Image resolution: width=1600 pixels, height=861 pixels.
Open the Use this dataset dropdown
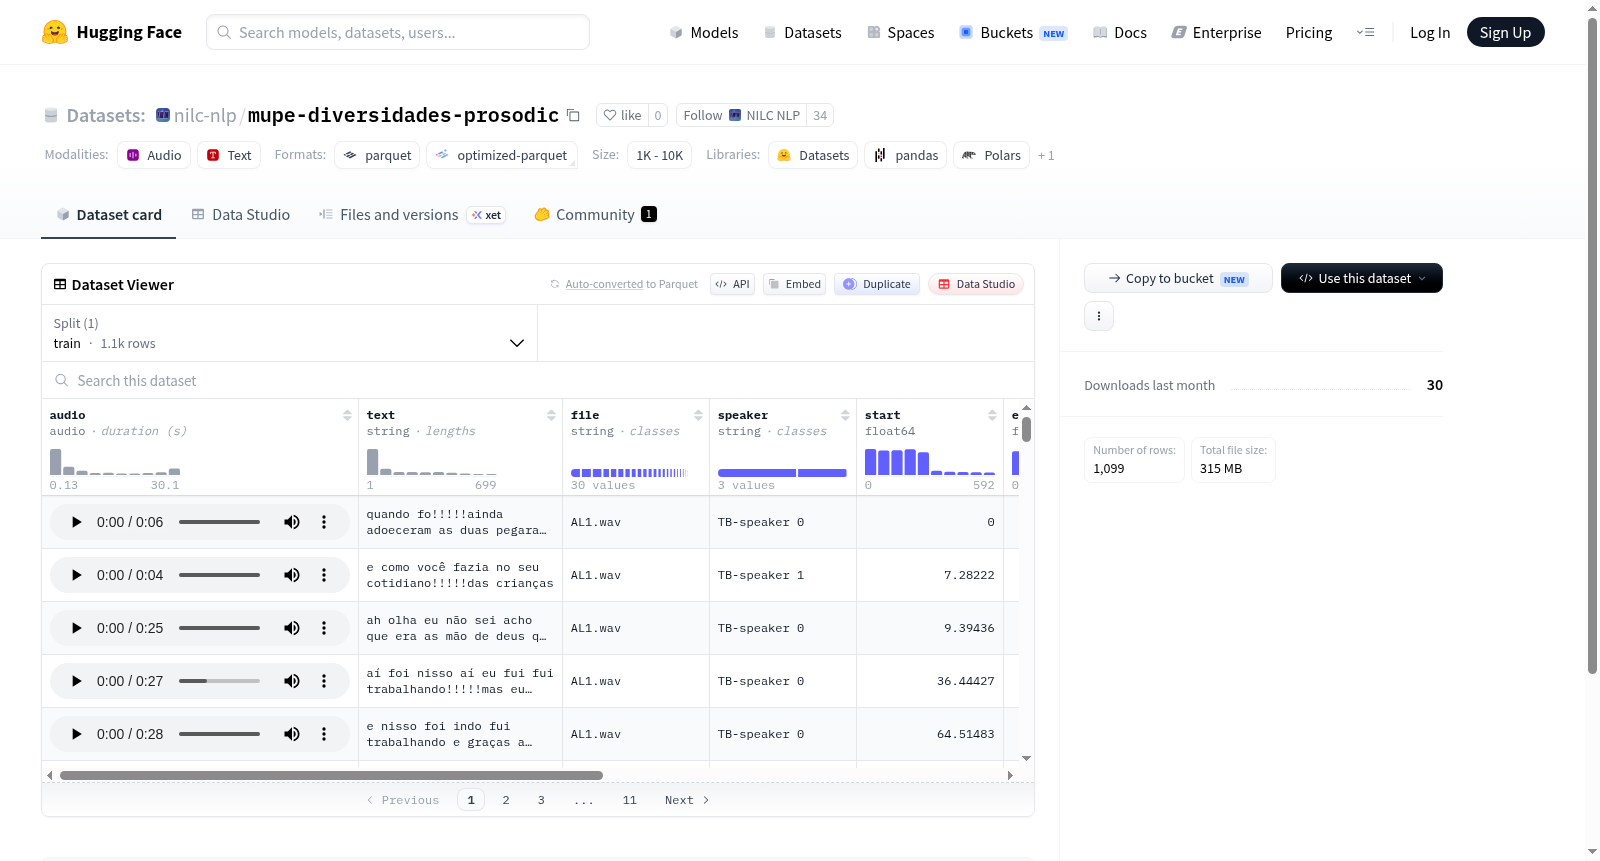pos(1362,278)
